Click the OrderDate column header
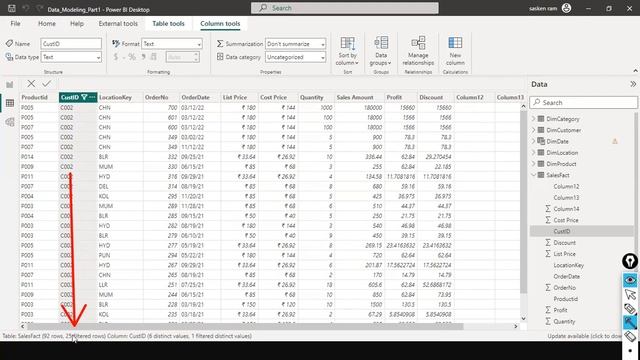 point(200,97)
